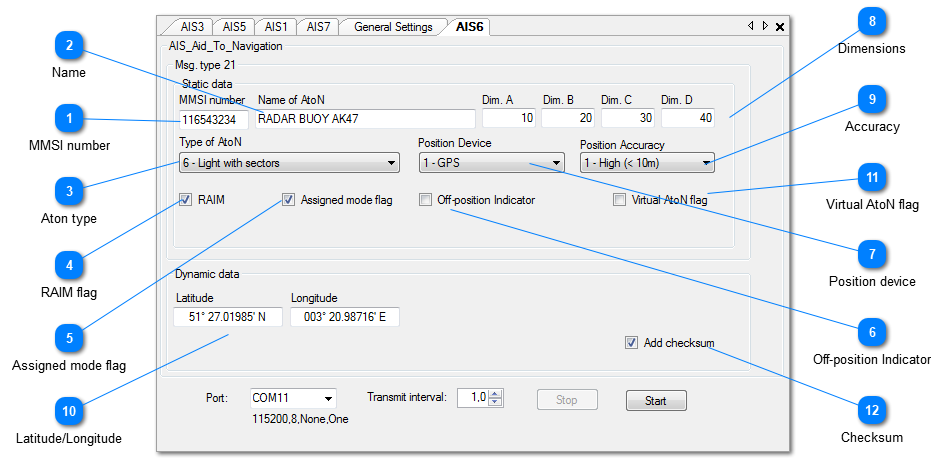
Task: Switch to the General Settings tab
Action: pyautogui.click(x=393, y=27)
